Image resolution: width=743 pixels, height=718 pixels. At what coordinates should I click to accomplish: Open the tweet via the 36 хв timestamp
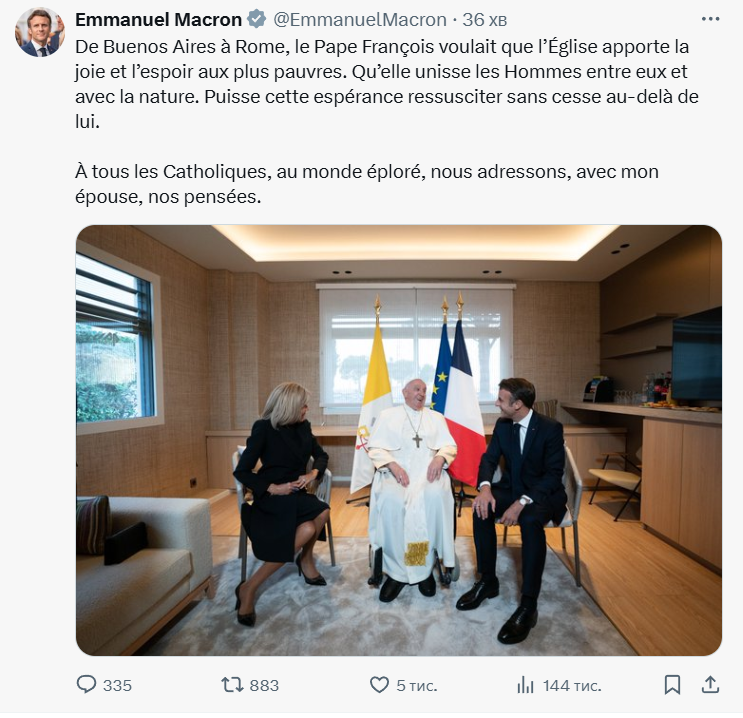484,19
